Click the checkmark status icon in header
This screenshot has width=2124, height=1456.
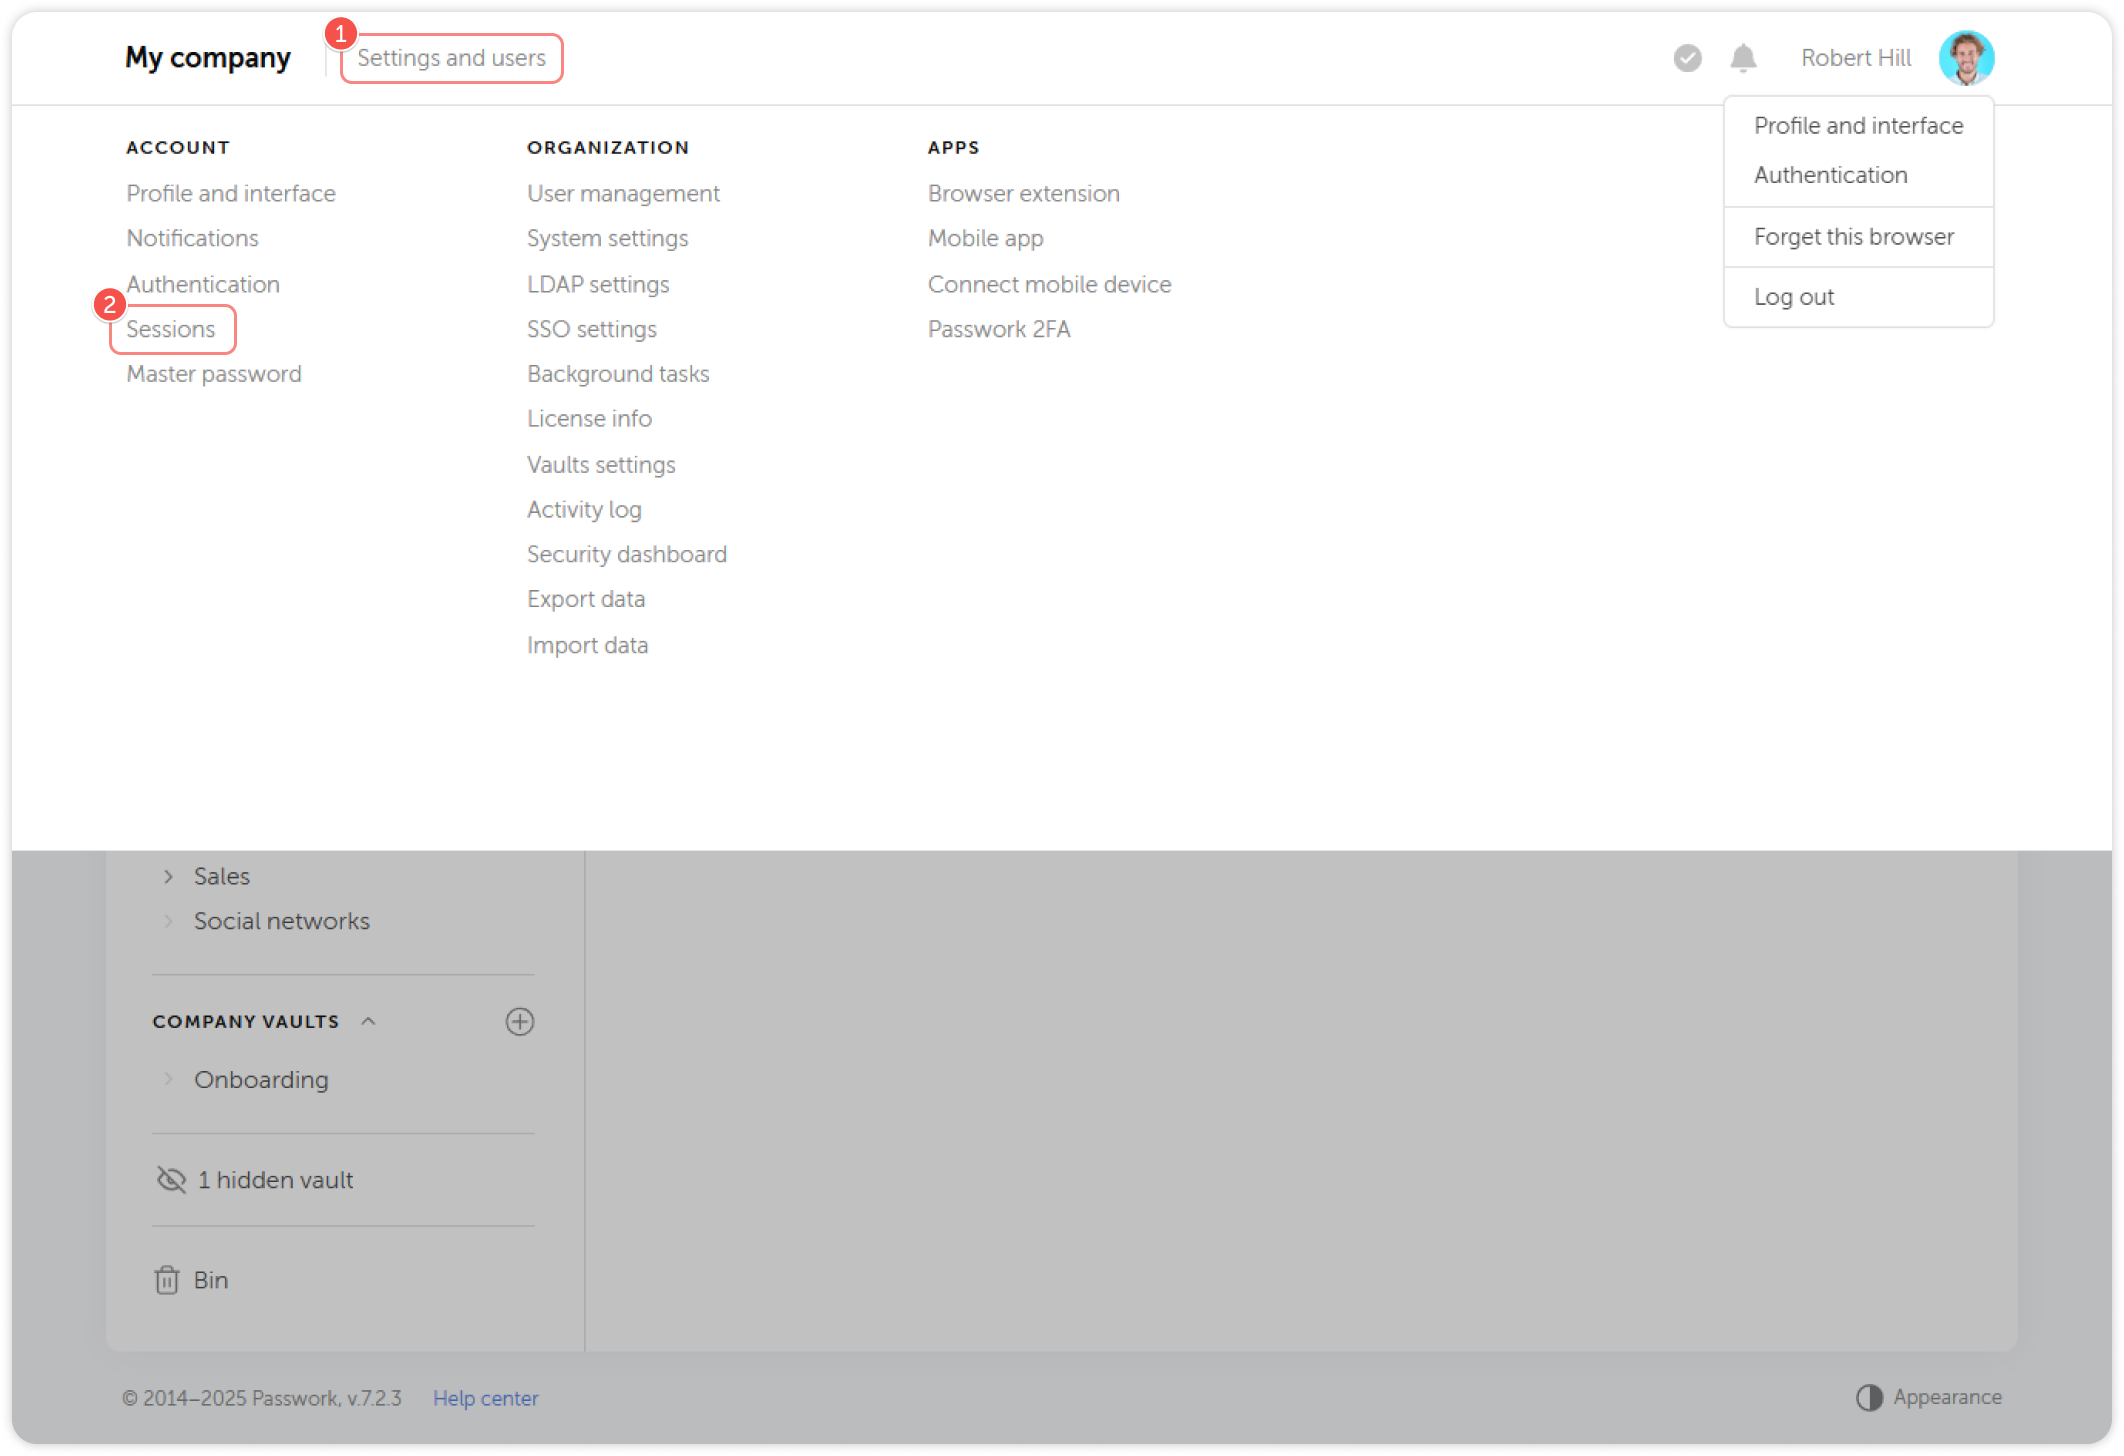1687,58
